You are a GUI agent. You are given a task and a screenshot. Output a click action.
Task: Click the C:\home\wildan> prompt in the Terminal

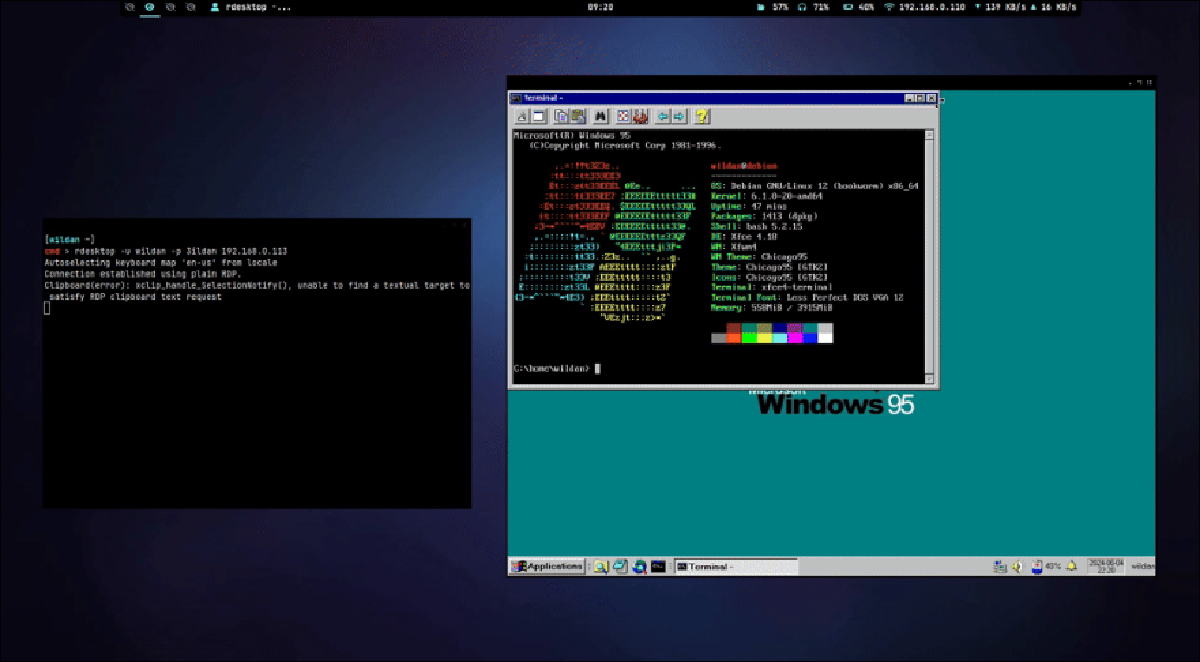tap(552, 369)
